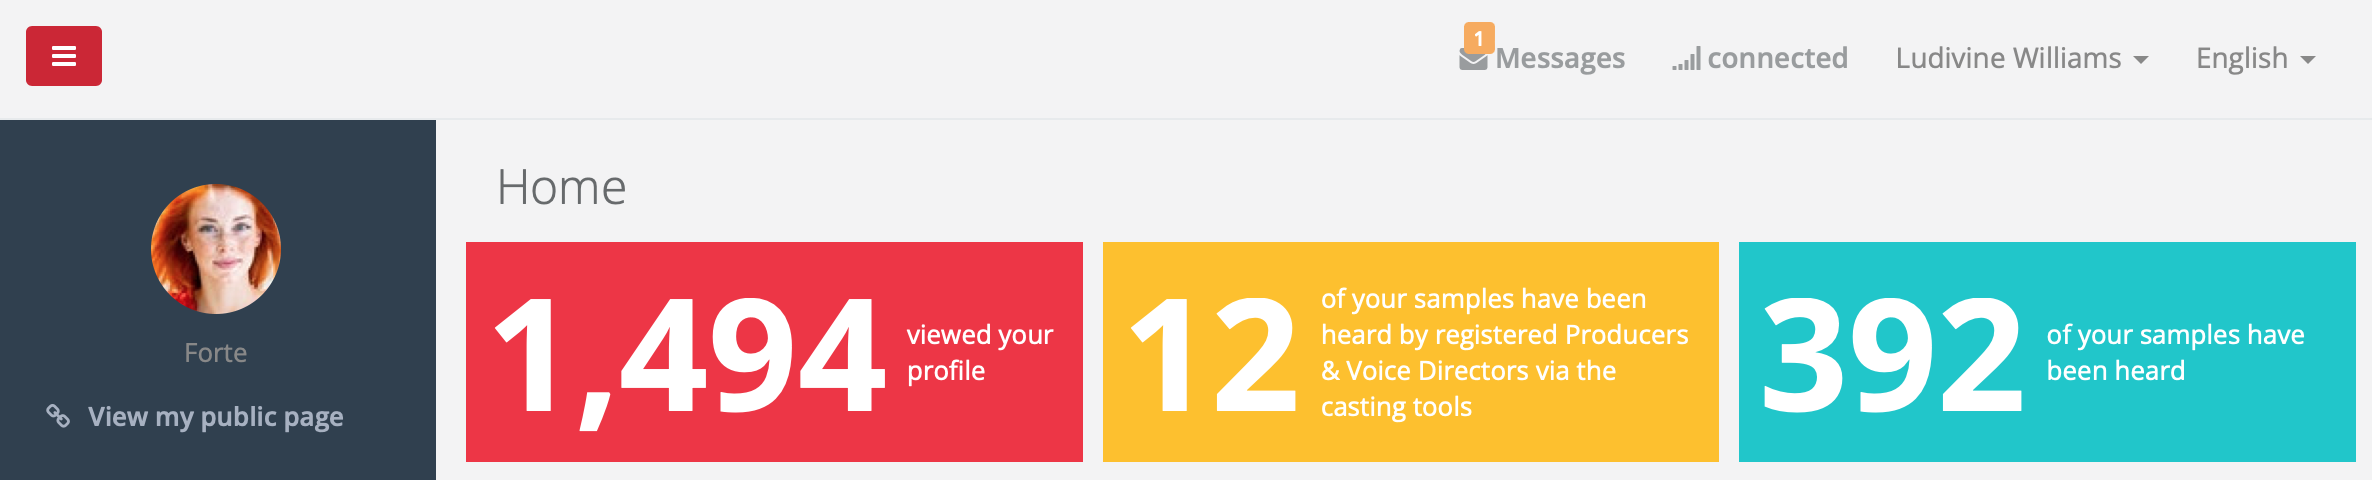
Task: Click the connected status label
Action: coord(1777,58)
